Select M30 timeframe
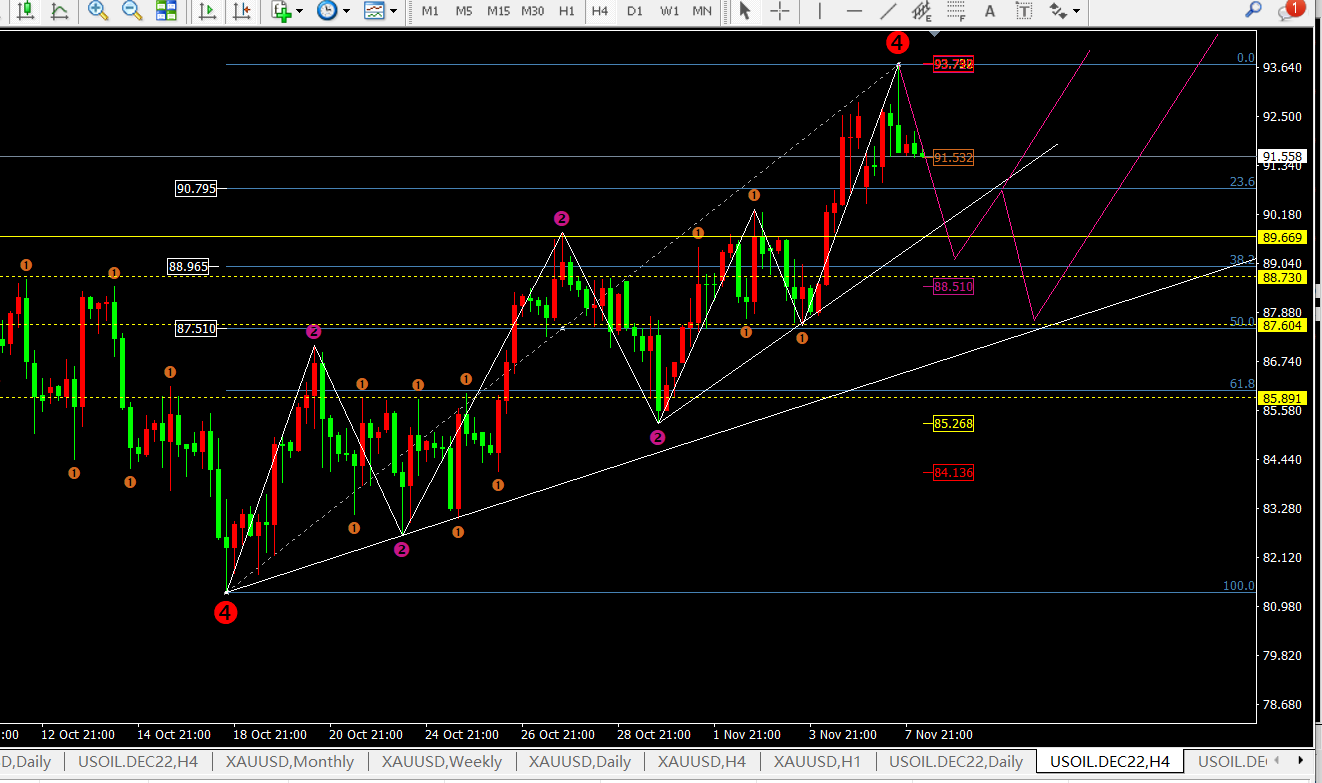The image size is (1322, 783). (533, 11)
